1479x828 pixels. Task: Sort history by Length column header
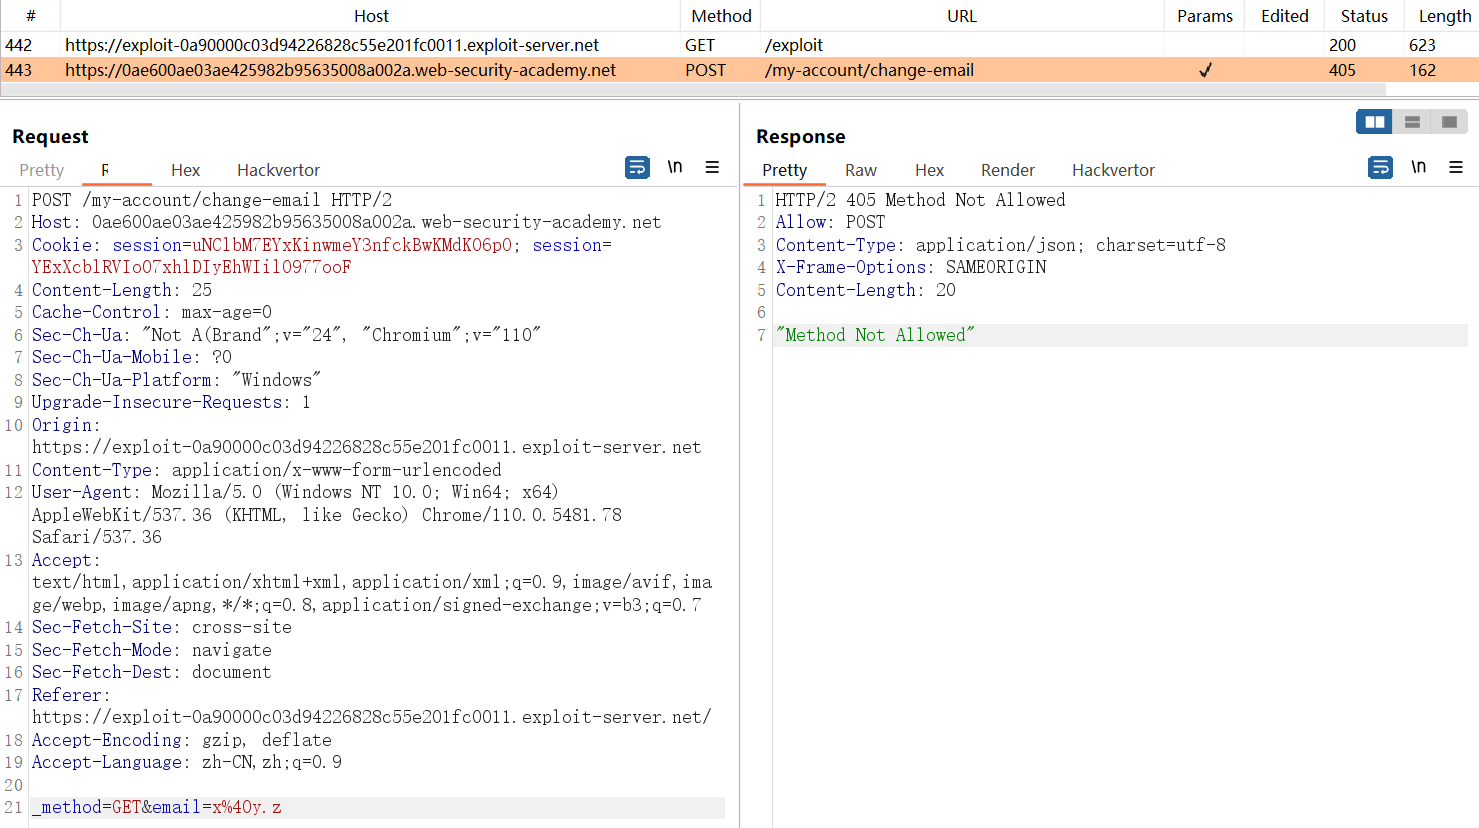pos(1444,16)
